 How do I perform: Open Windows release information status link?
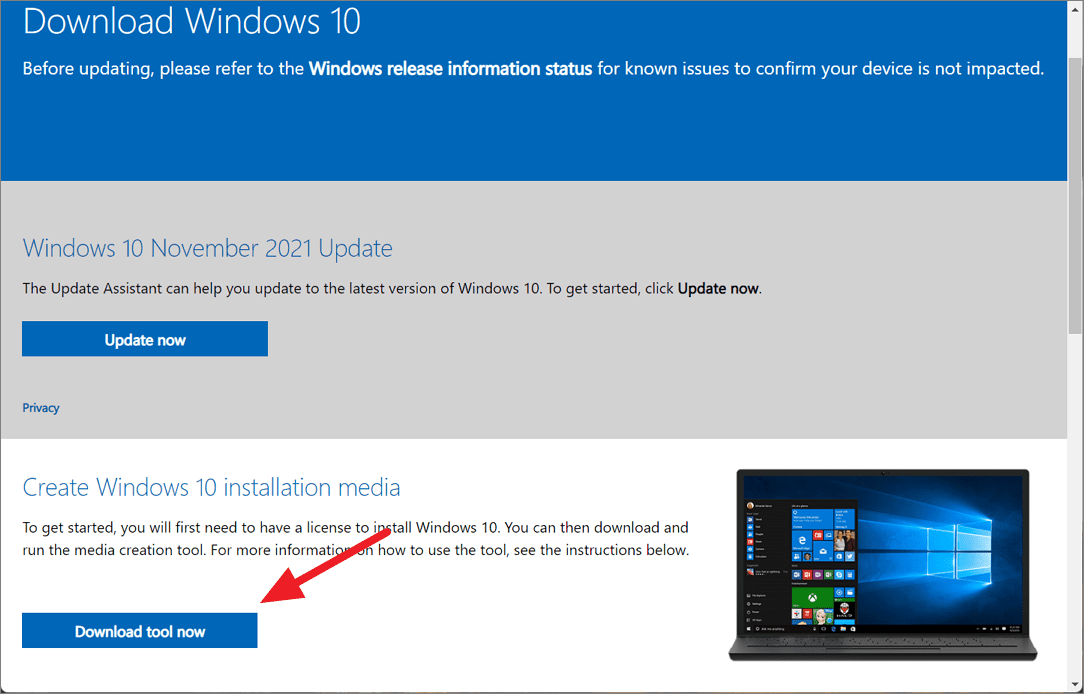coord(450,68)
